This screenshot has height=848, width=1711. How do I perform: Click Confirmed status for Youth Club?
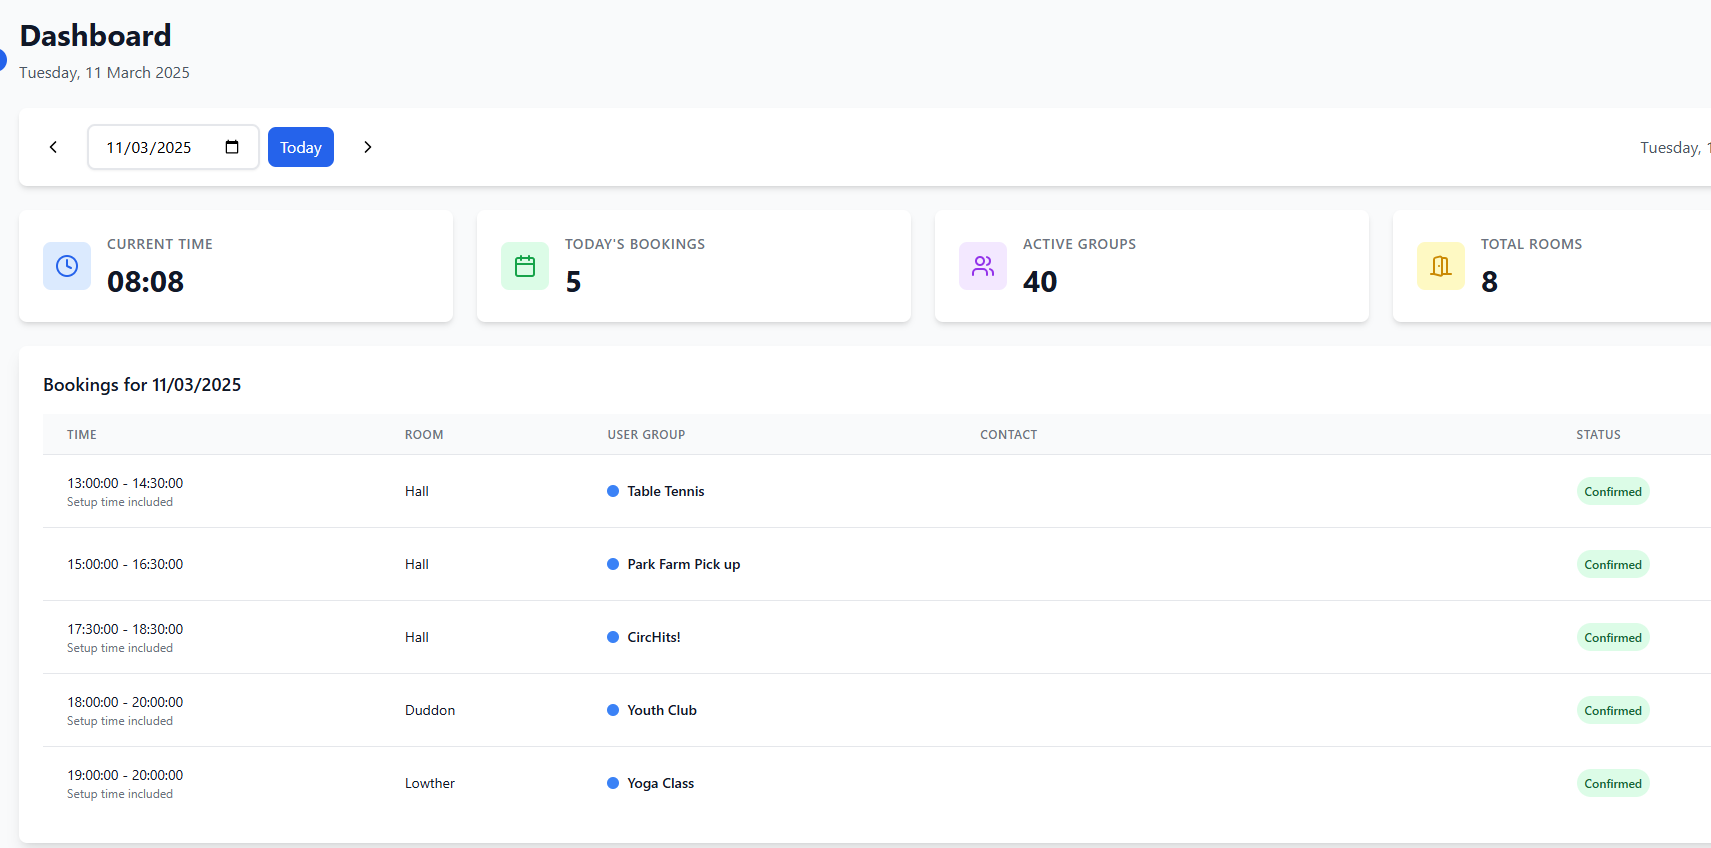point(1613,710)
